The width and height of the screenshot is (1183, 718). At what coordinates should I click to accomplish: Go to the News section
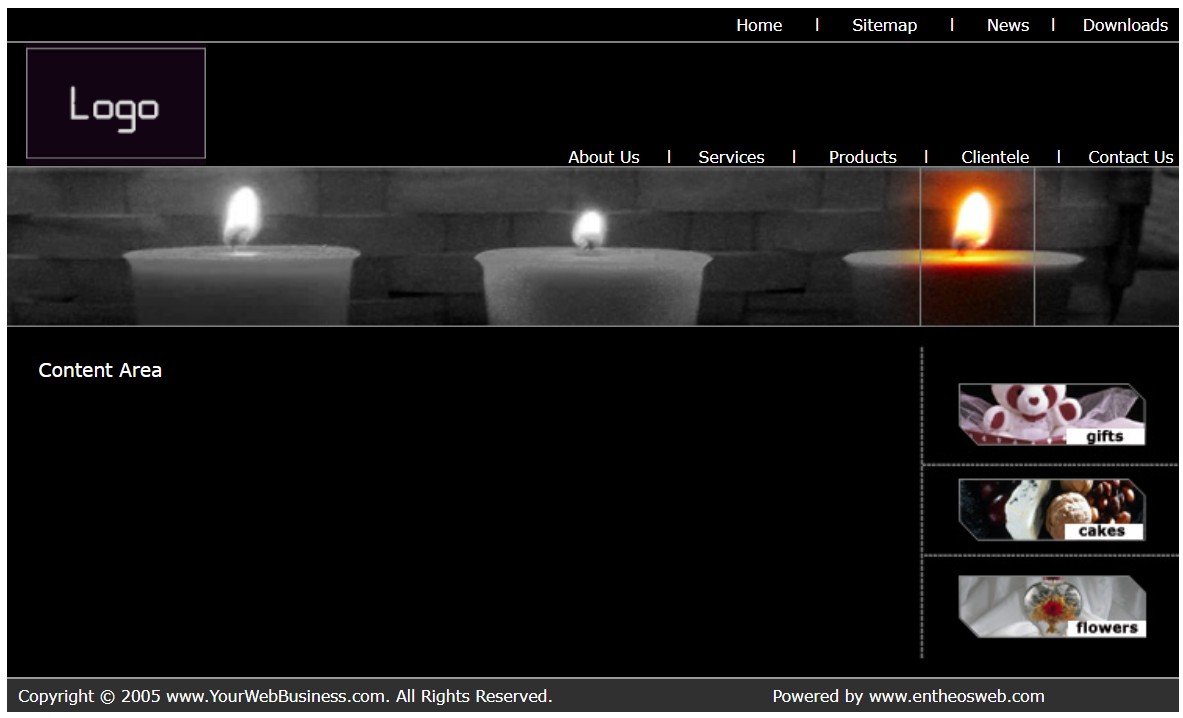point(1008,25)
